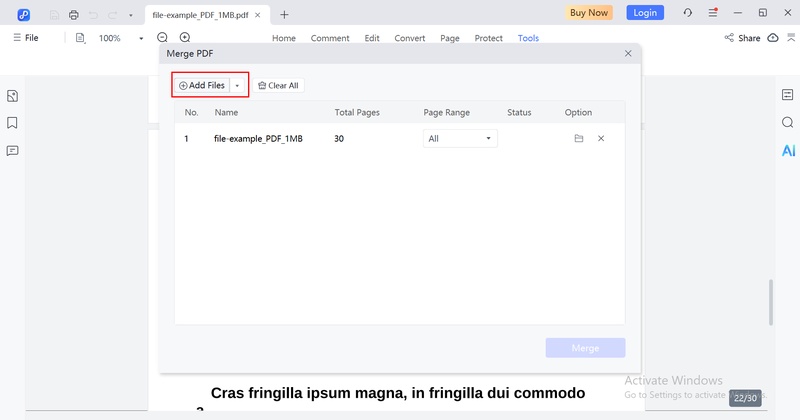The image size is (800, 420).
Task: Open a new tab with the plus button
Action: [x=284, y=14]
